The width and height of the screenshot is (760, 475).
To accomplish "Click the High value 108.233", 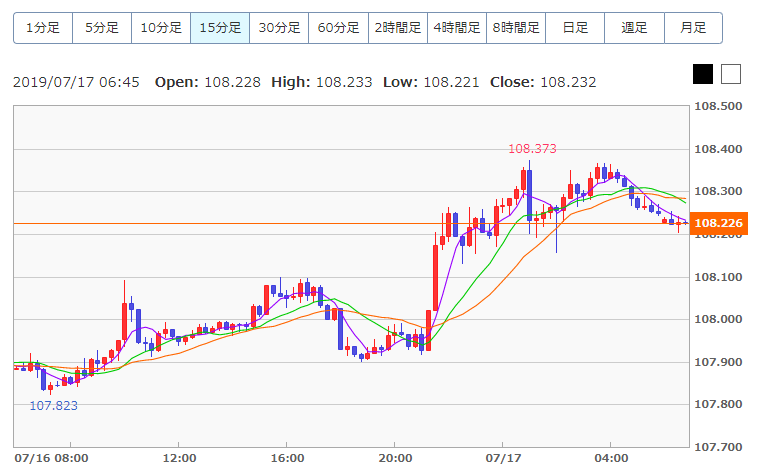I will pos(344,82).
